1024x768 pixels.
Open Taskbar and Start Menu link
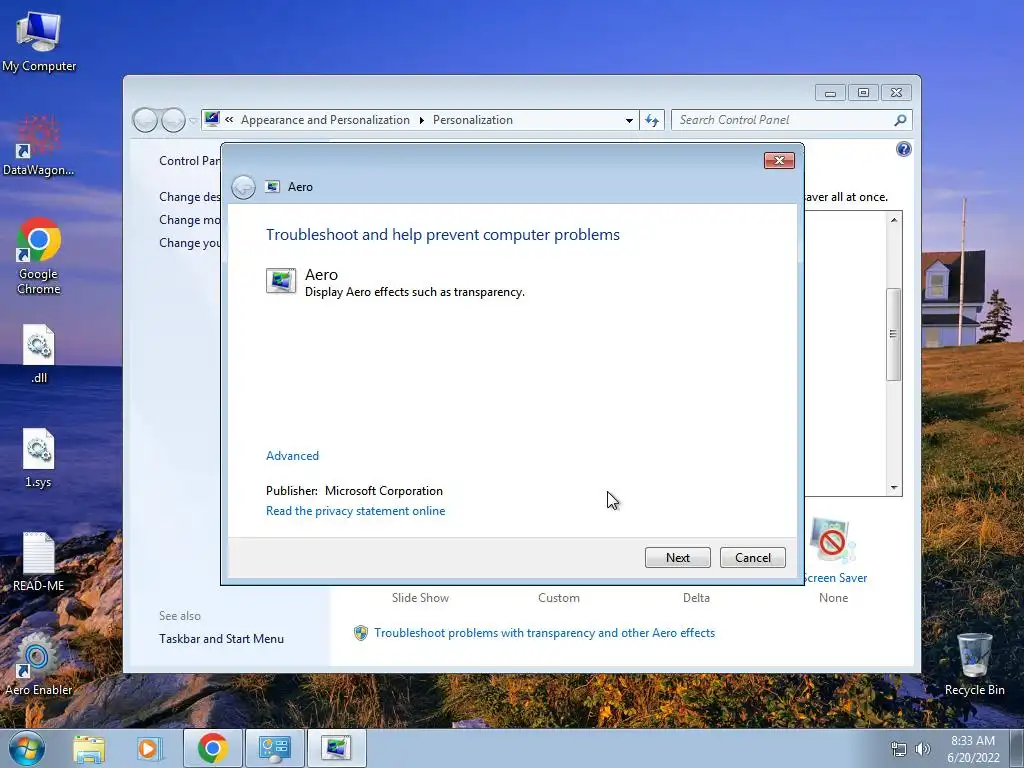(x=221, y=639)
